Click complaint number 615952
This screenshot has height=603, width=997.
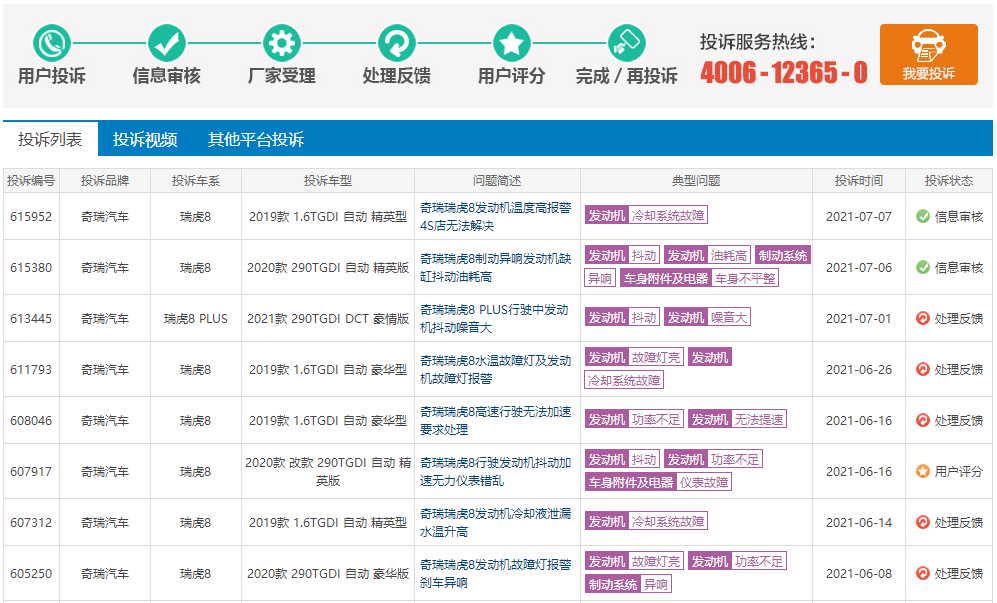(31, 216)
